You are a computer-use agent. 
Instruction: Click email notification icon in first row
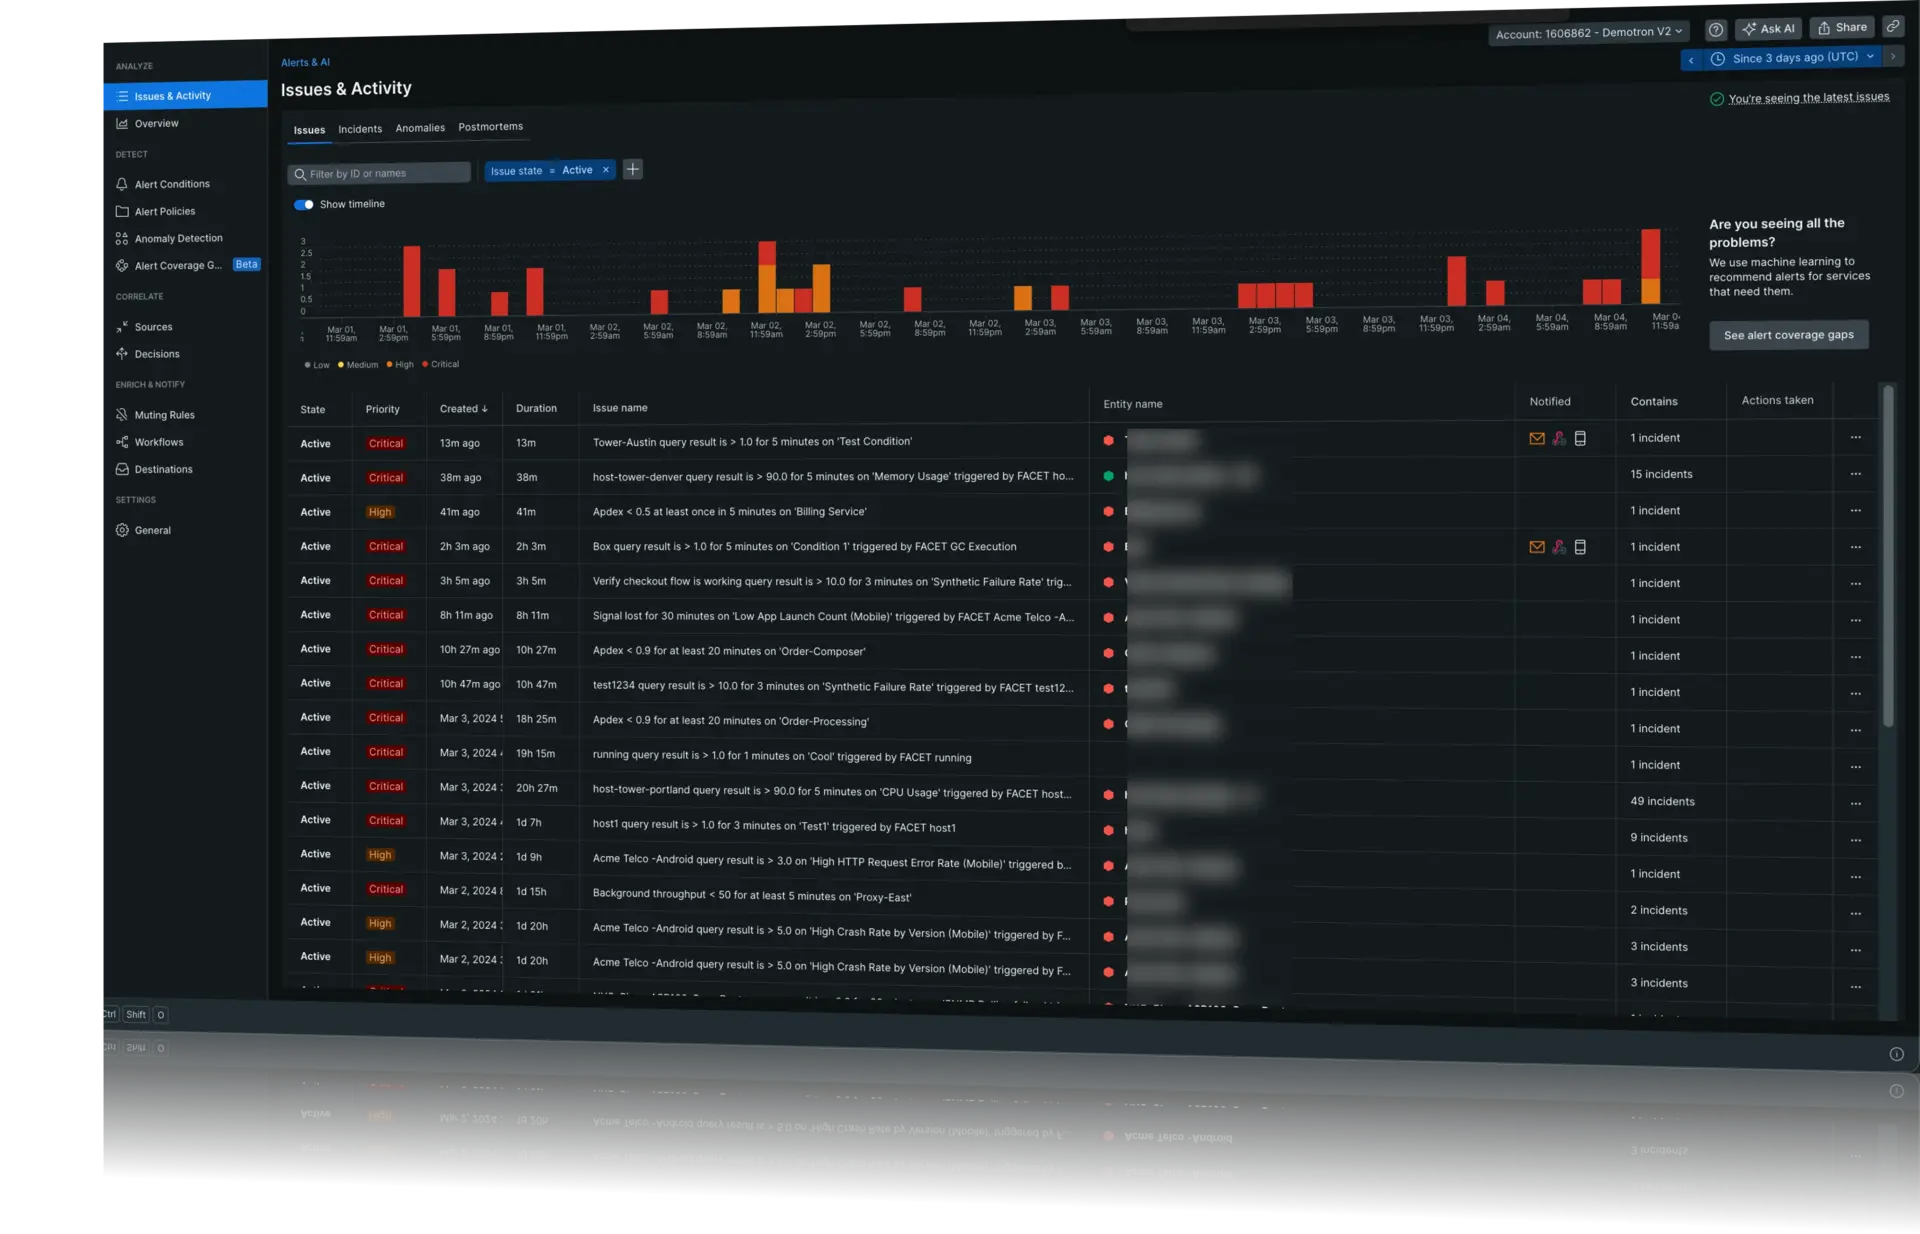(x=1537, y=438)
